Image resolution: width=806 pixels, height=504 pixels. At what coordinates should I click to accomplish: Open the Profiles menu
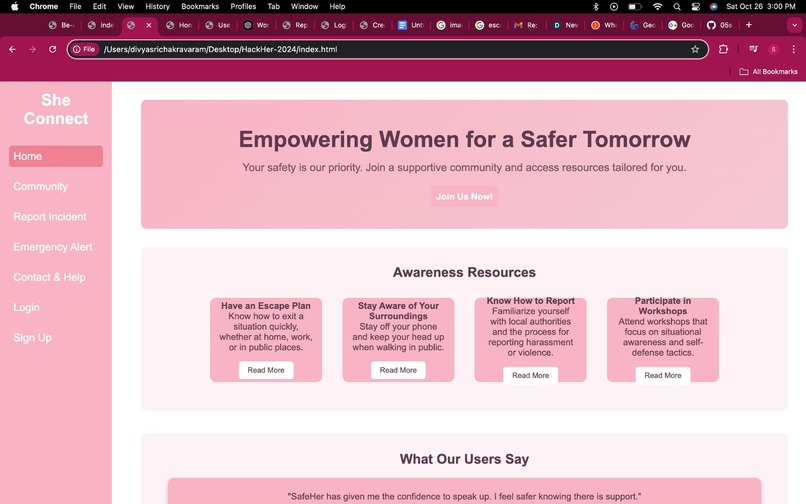(243, 6)
